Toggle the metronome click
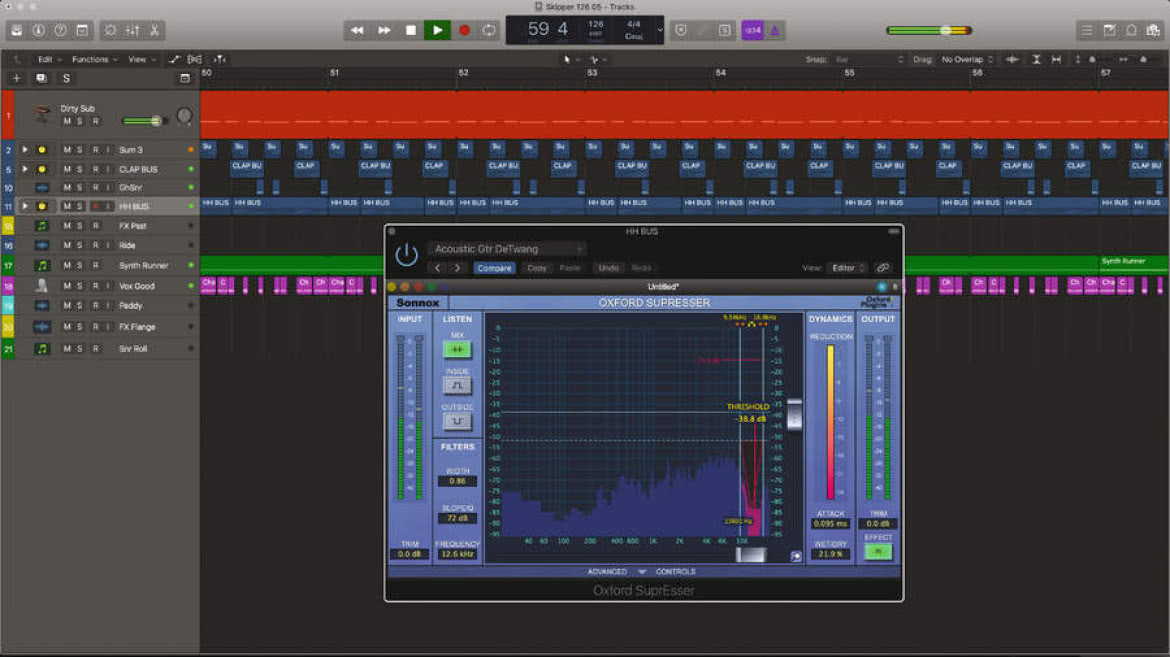1170x657 pixels. [x=775, y=31]
